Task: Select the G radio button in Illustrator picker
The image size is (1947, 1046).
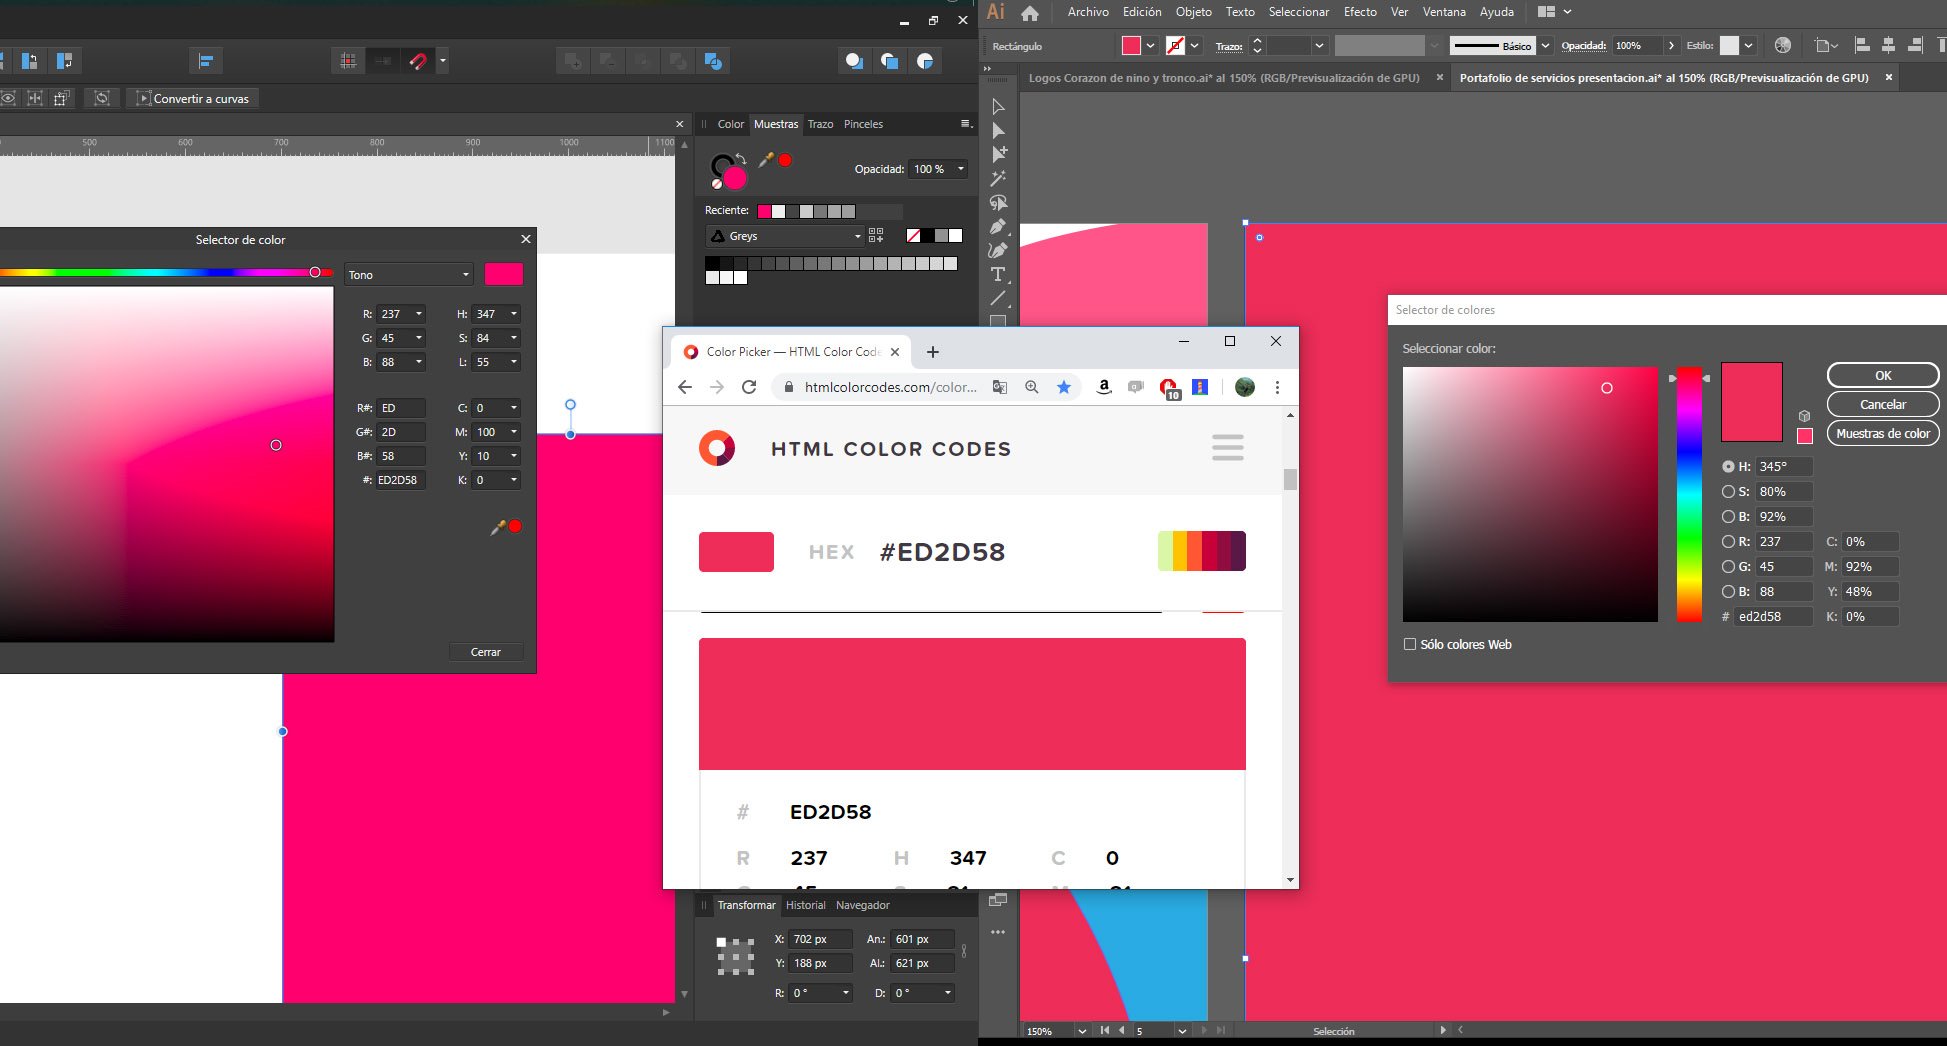Action: 1728,567
